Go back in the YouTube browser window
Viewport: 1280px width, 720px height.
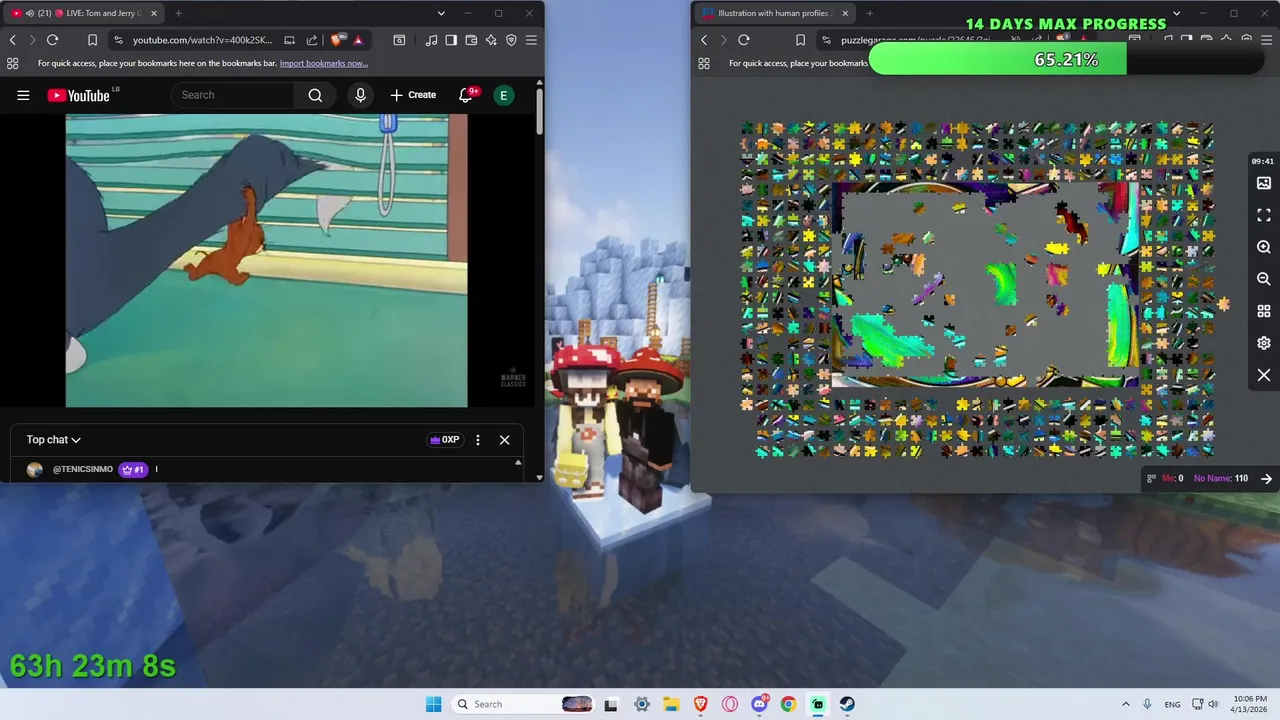pos(13,40)
